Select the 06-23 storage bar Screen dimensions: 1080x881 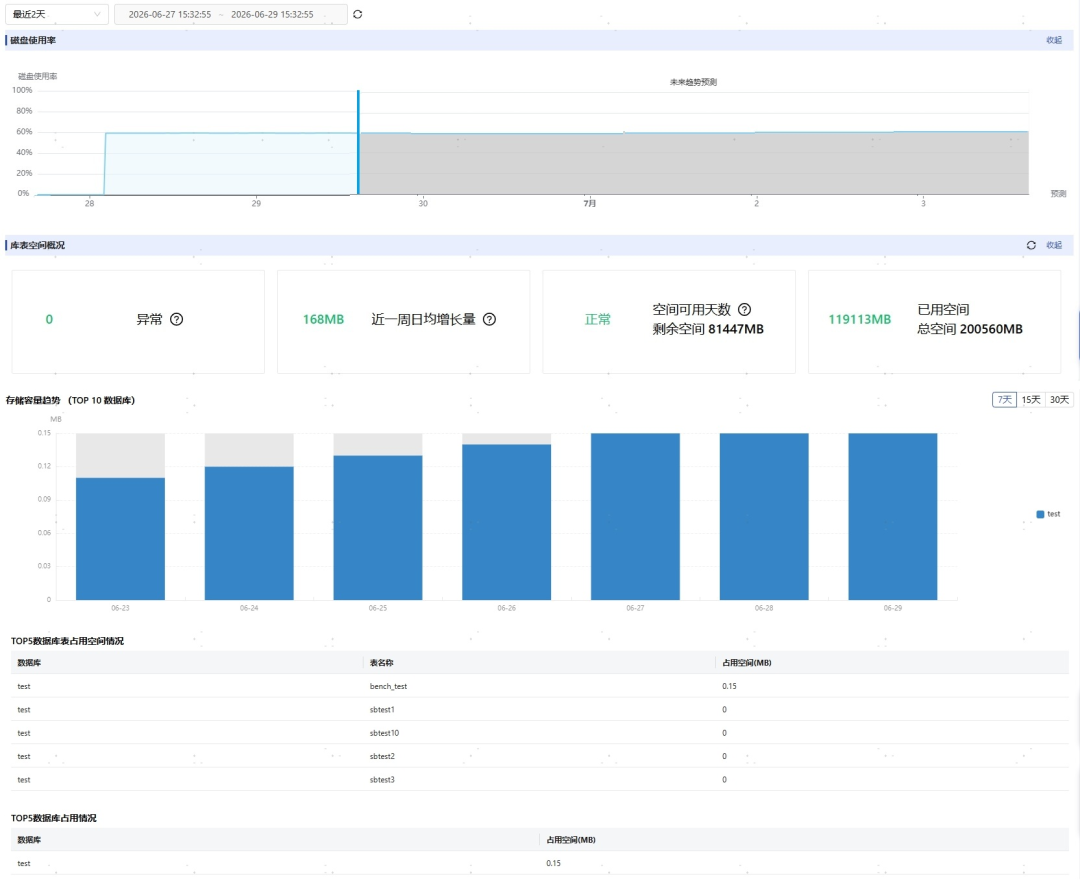(x=121, y=539)
